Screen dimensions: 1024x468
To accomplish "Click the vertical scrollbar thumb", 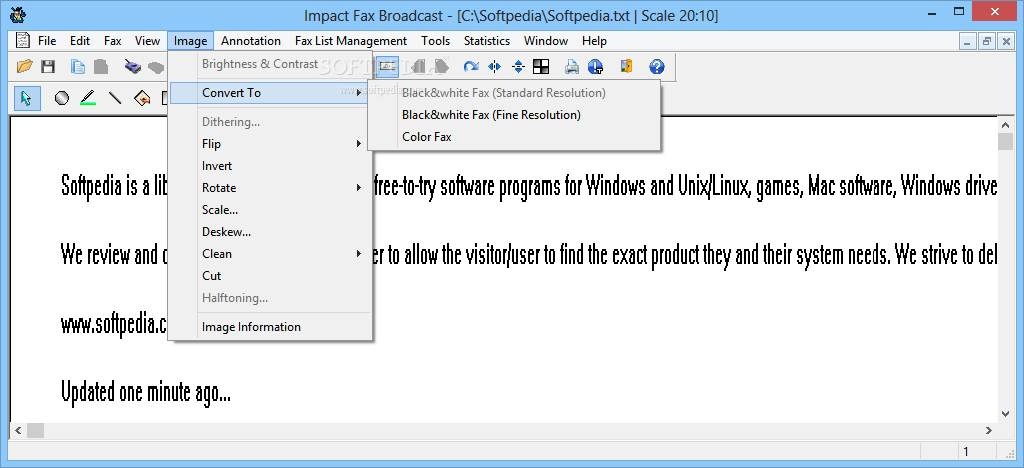I will click(1006, 141).
